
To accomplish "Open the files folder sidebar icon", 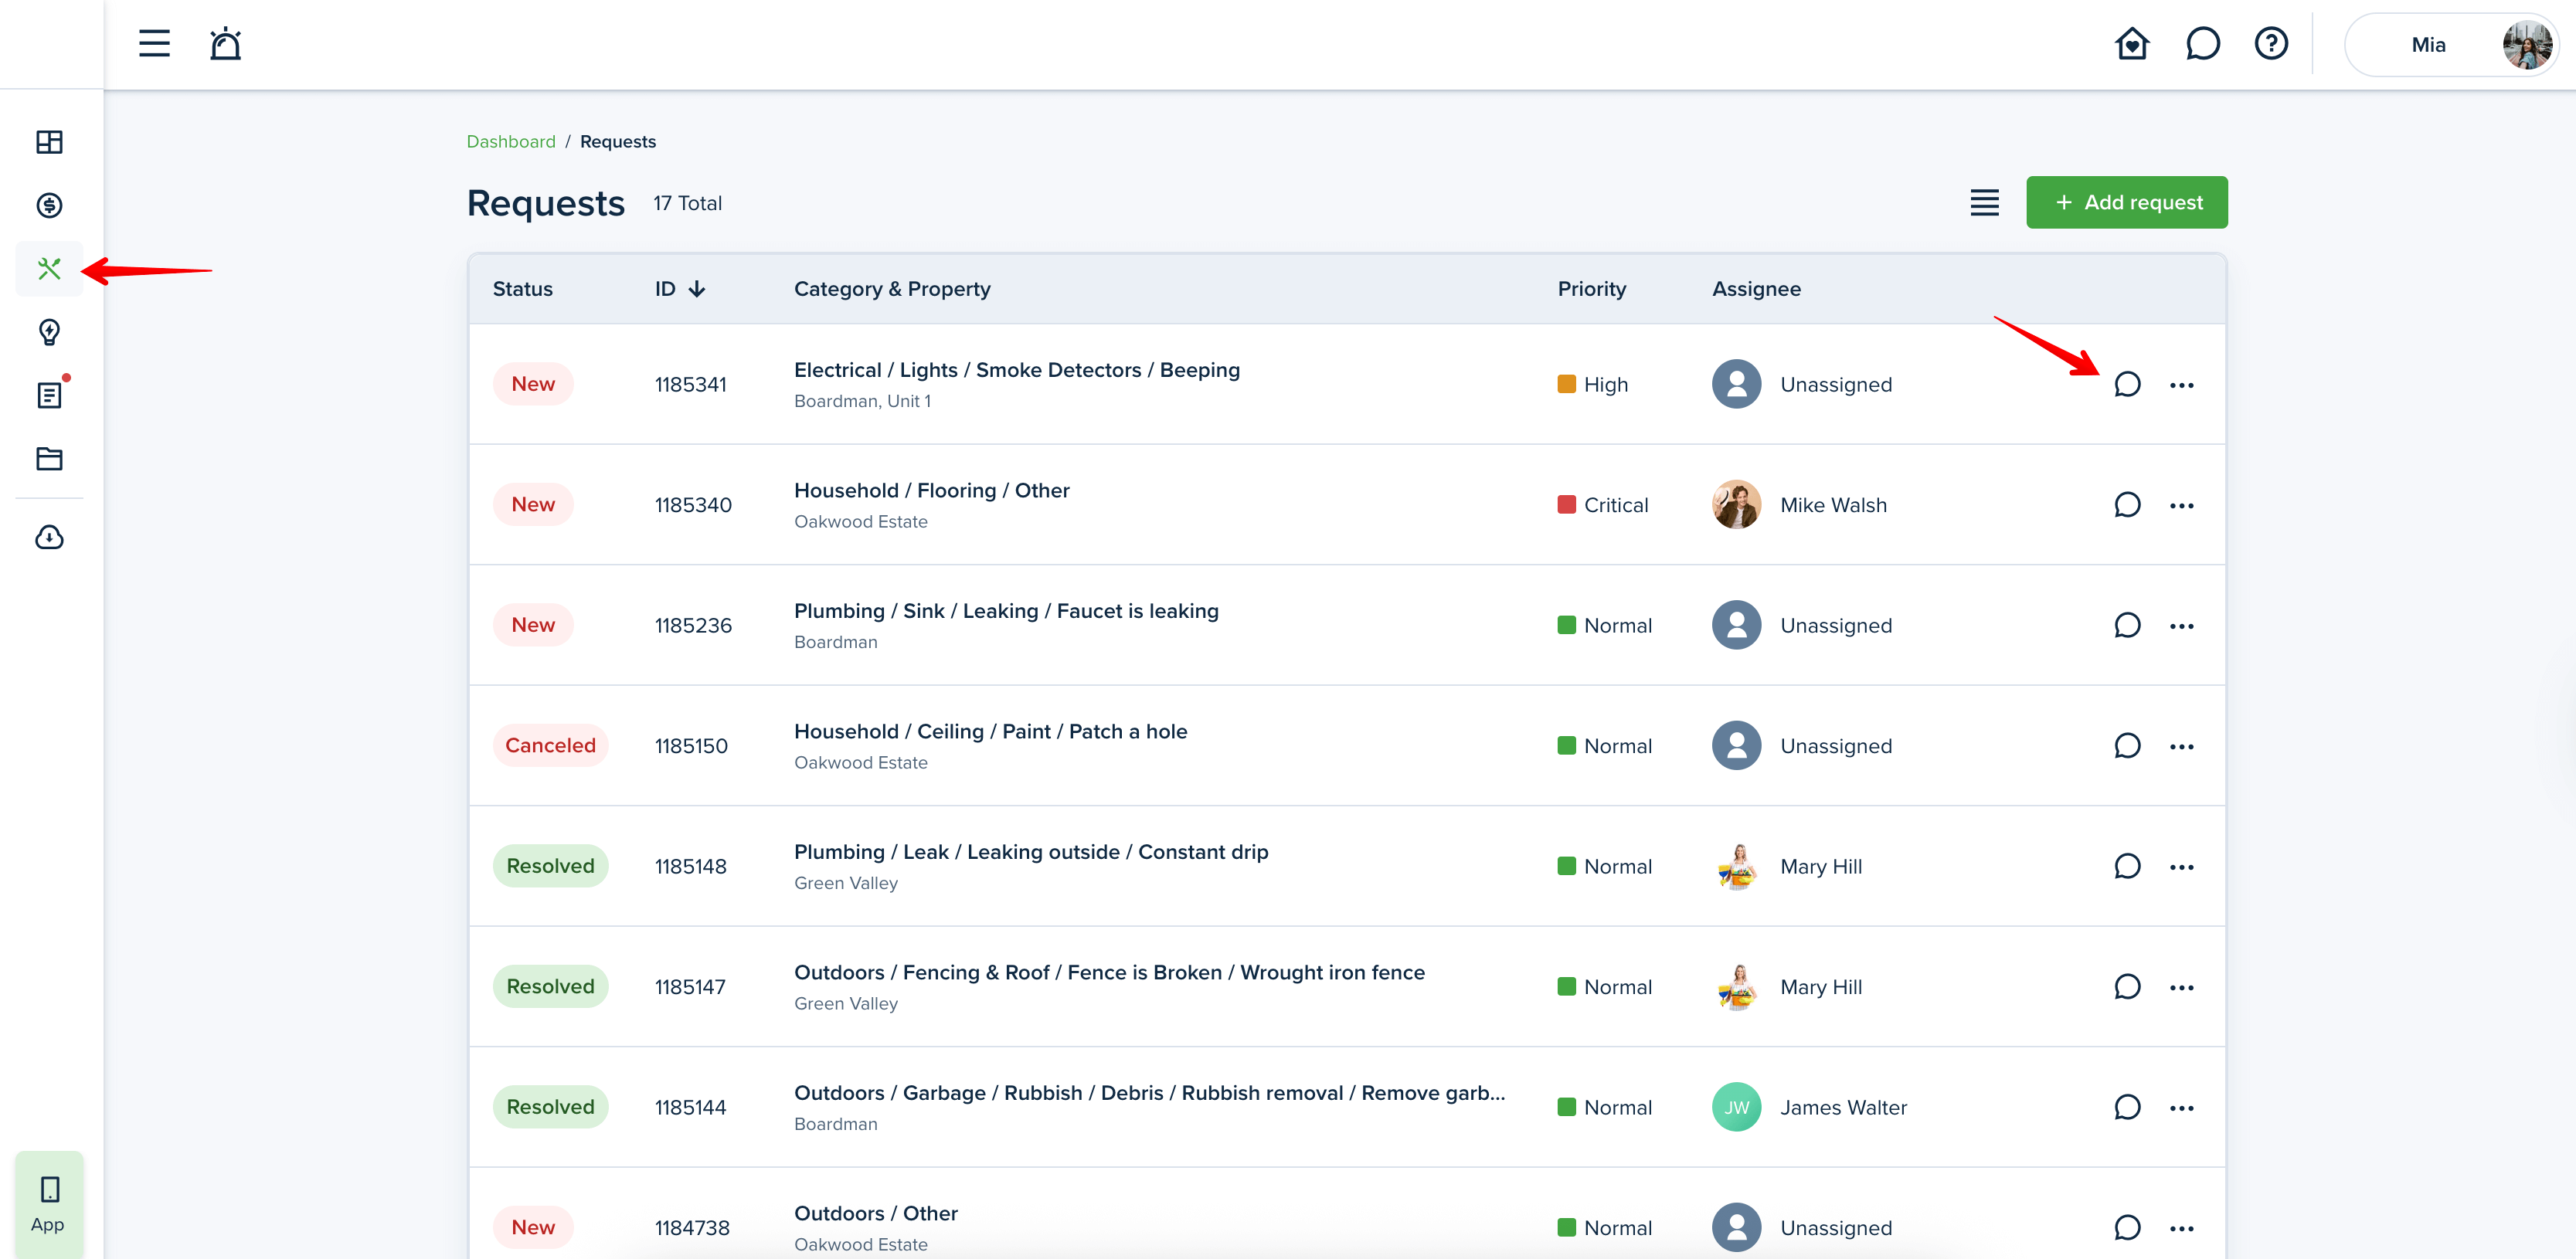I will coord(49,459).
